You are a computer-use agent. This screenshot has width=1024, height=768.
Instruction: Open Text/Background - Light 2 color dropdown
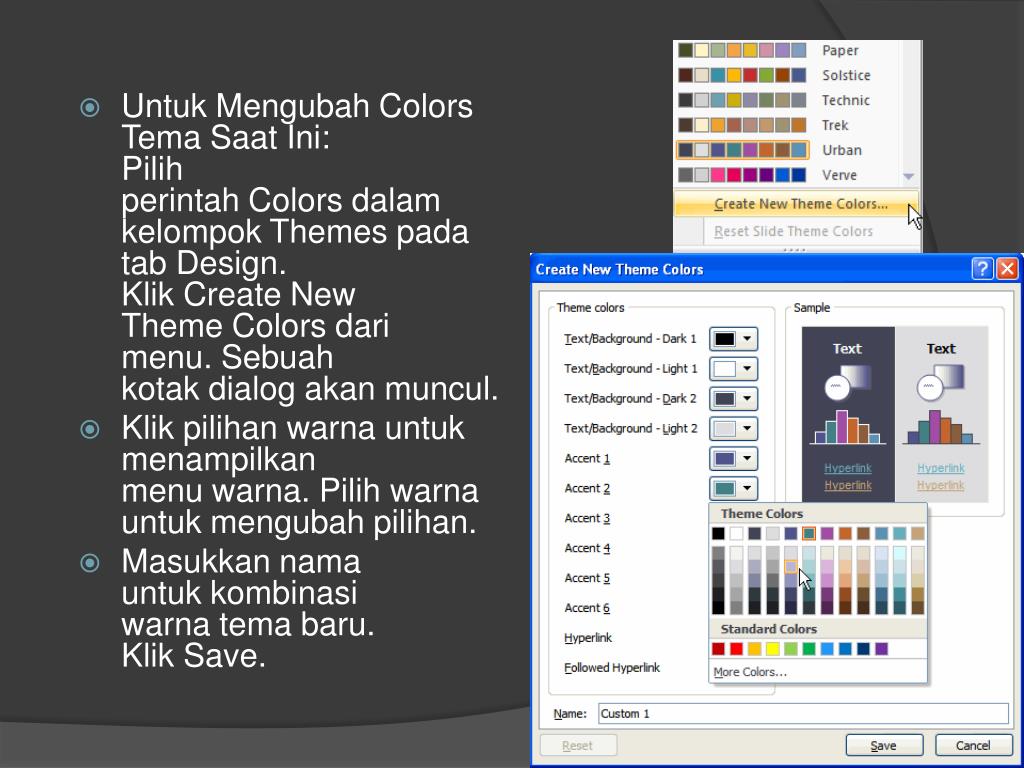(733, 428)
